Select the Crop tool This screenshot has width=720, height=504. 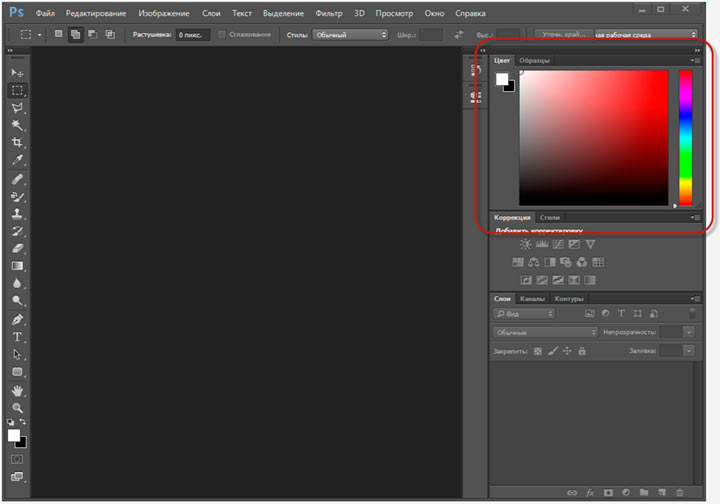[17, 142]
